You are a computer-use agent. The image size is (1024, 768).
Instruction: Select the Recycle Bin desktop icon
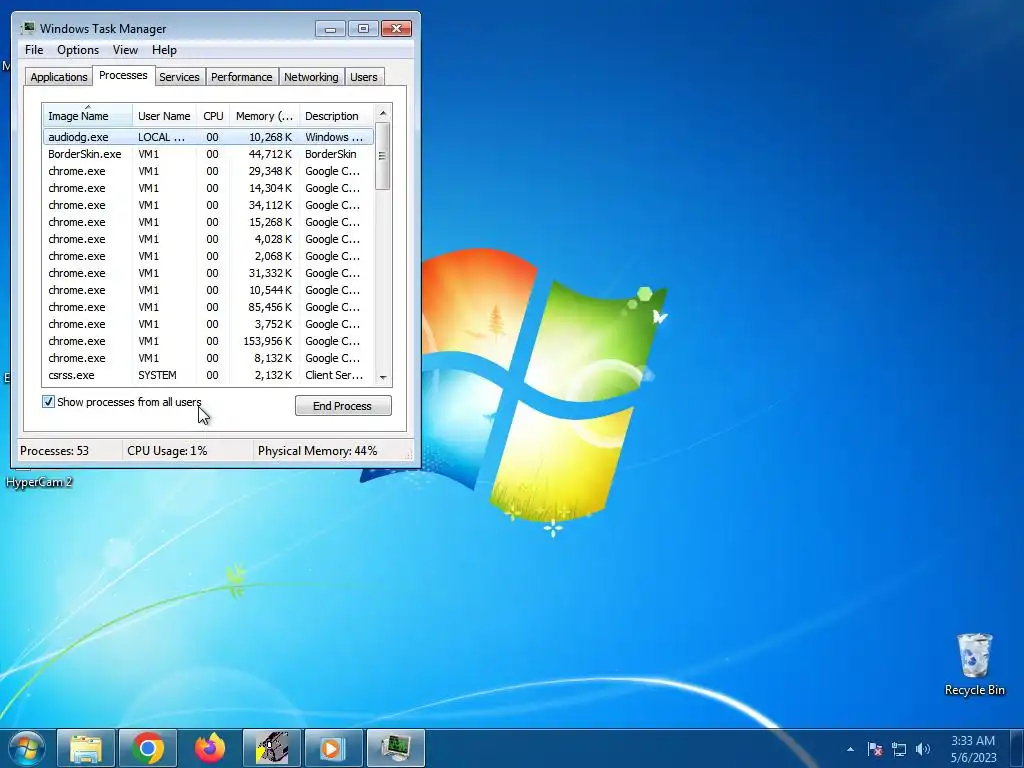[x=974, y=664]
